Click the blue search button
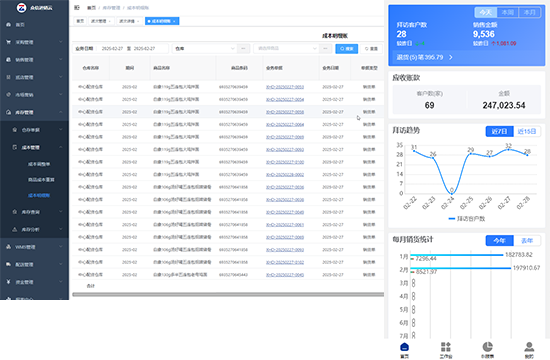The height and width of the screenshot is (360, 550). click(x=346, y=48)
